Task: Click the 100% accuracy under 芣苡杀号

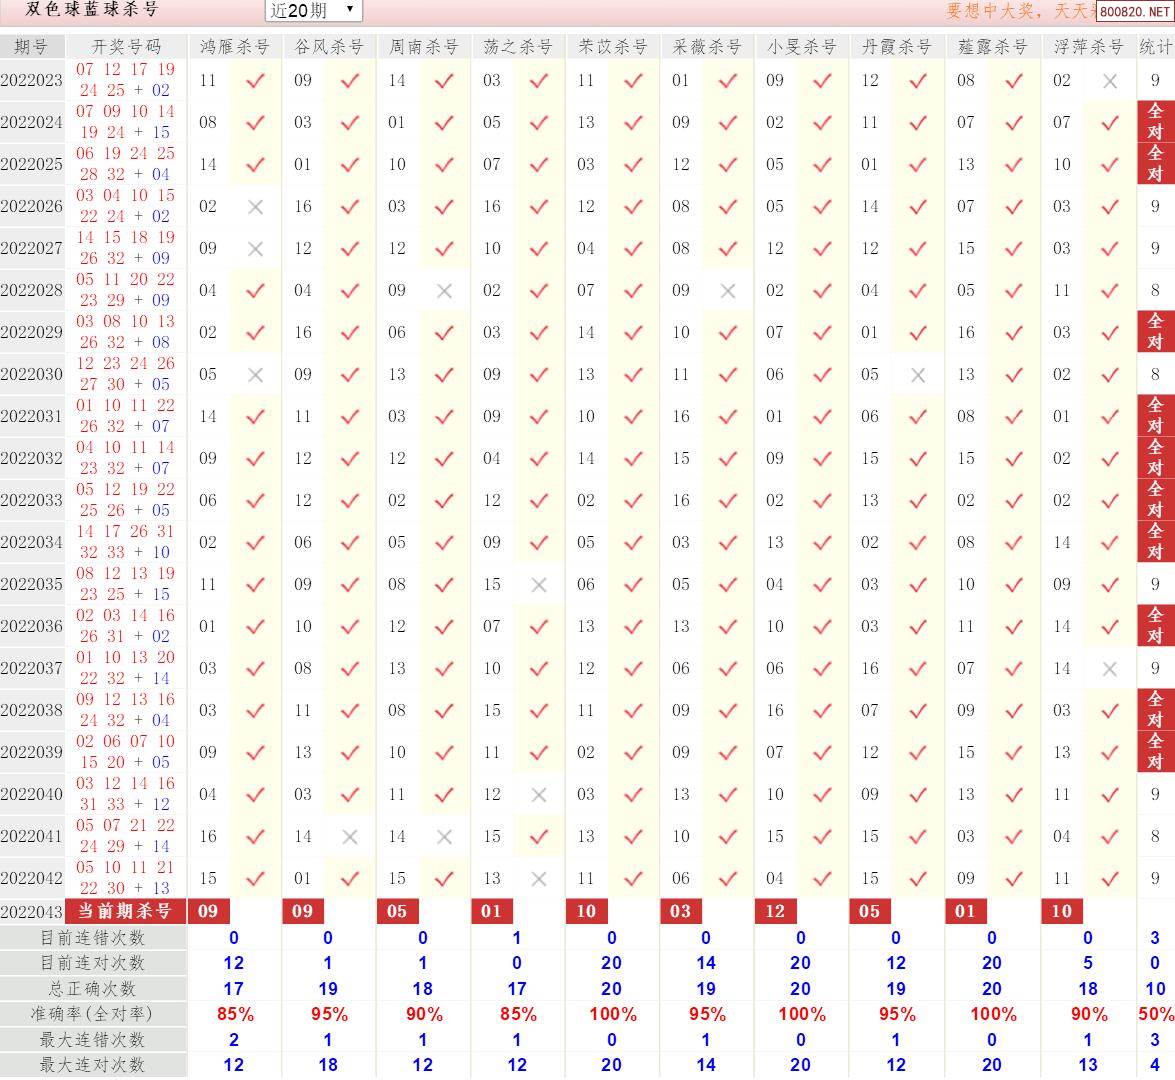Action: 613,1014
